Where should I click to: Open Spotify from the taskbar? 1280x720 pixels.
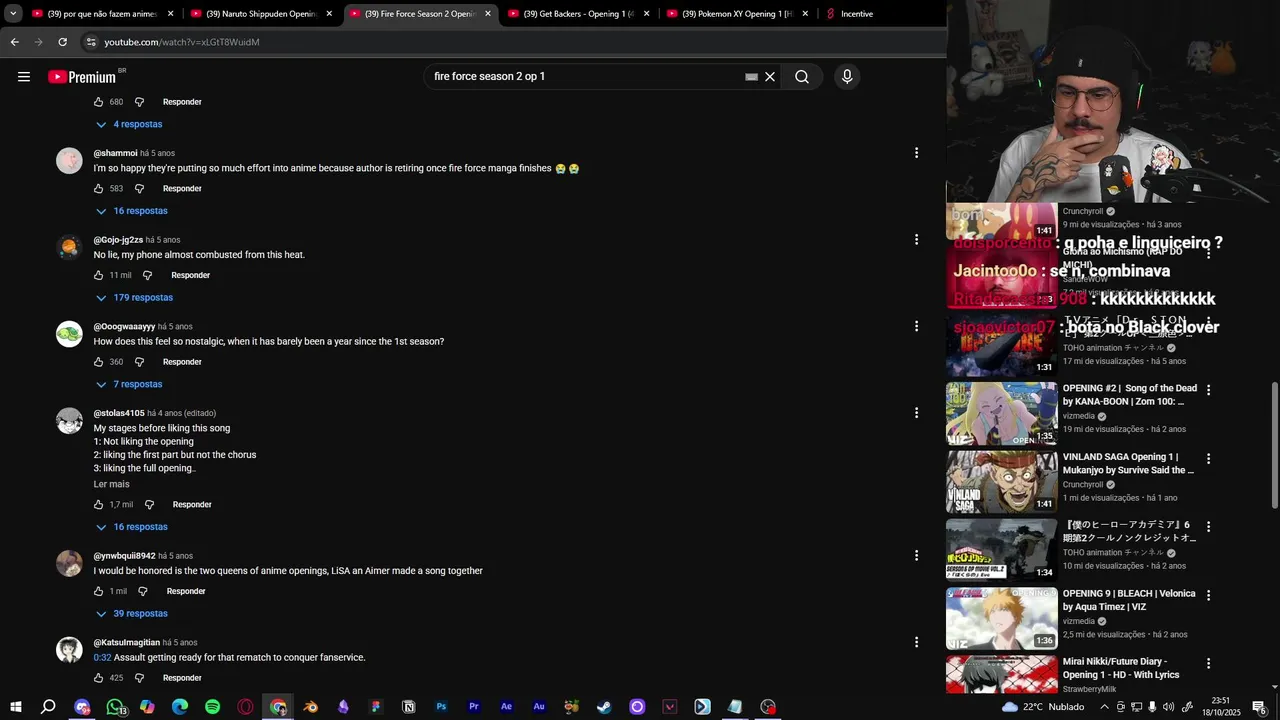click(212, 707)
